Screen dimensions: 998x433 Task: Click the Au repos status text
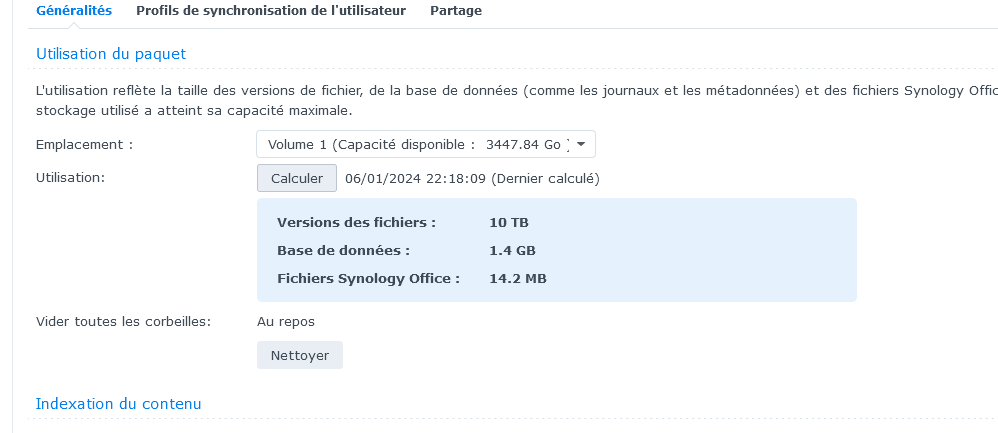[x=286, y=322]
